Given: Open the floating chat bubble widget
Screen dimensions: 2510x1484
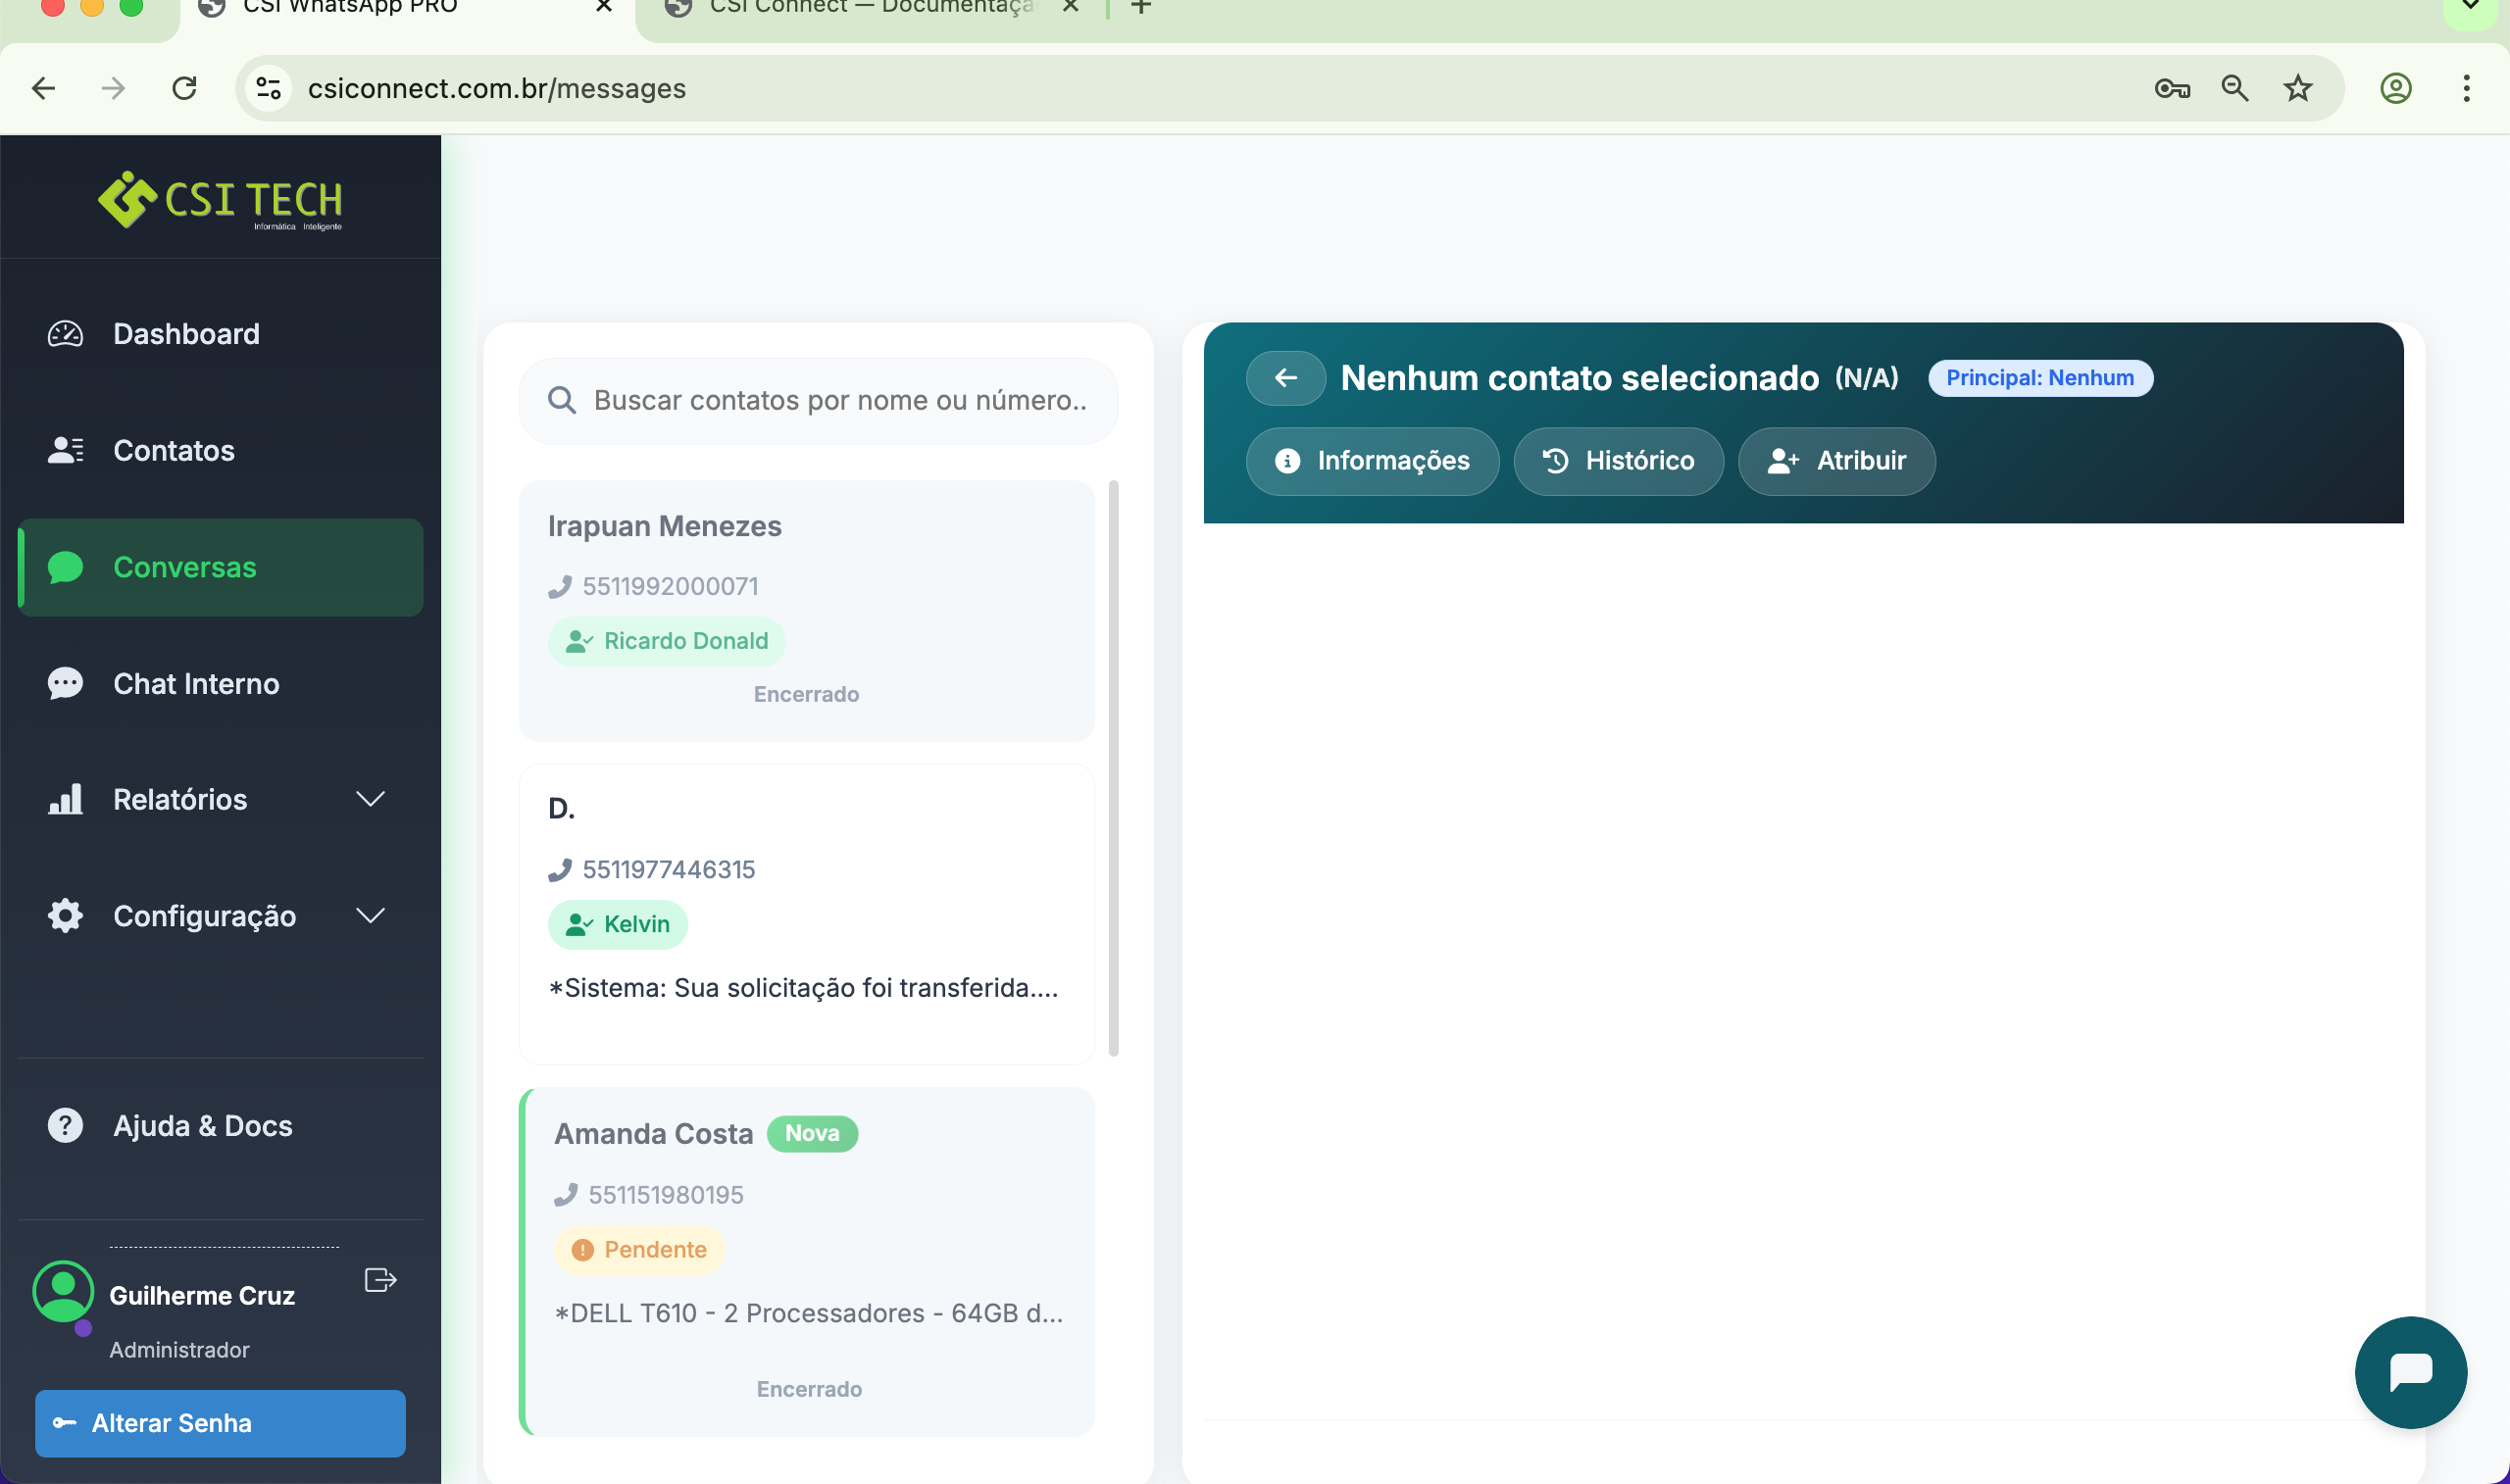Looking at the screenshot, I should (2410, 1371).
